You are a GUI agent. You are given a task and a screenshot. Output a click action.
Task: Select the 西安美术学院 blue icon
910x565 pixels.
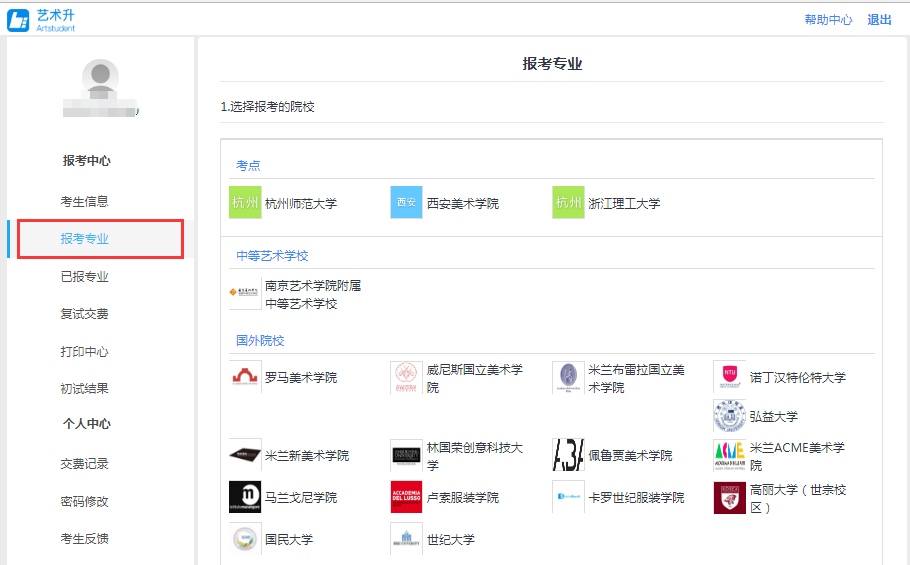406,203
